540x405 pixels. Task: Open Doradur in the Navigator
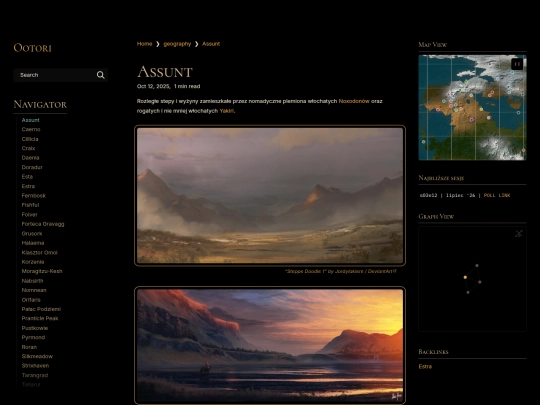pyautogui.click(x=32, y=167)
